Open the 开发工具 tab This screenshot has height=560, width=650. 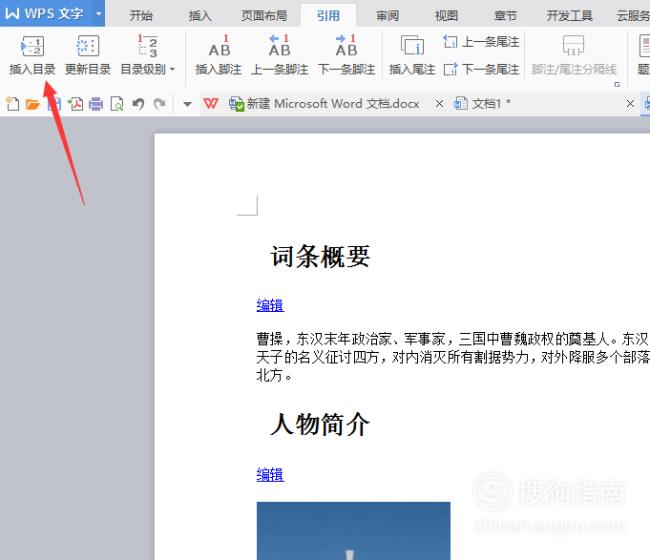569,16
